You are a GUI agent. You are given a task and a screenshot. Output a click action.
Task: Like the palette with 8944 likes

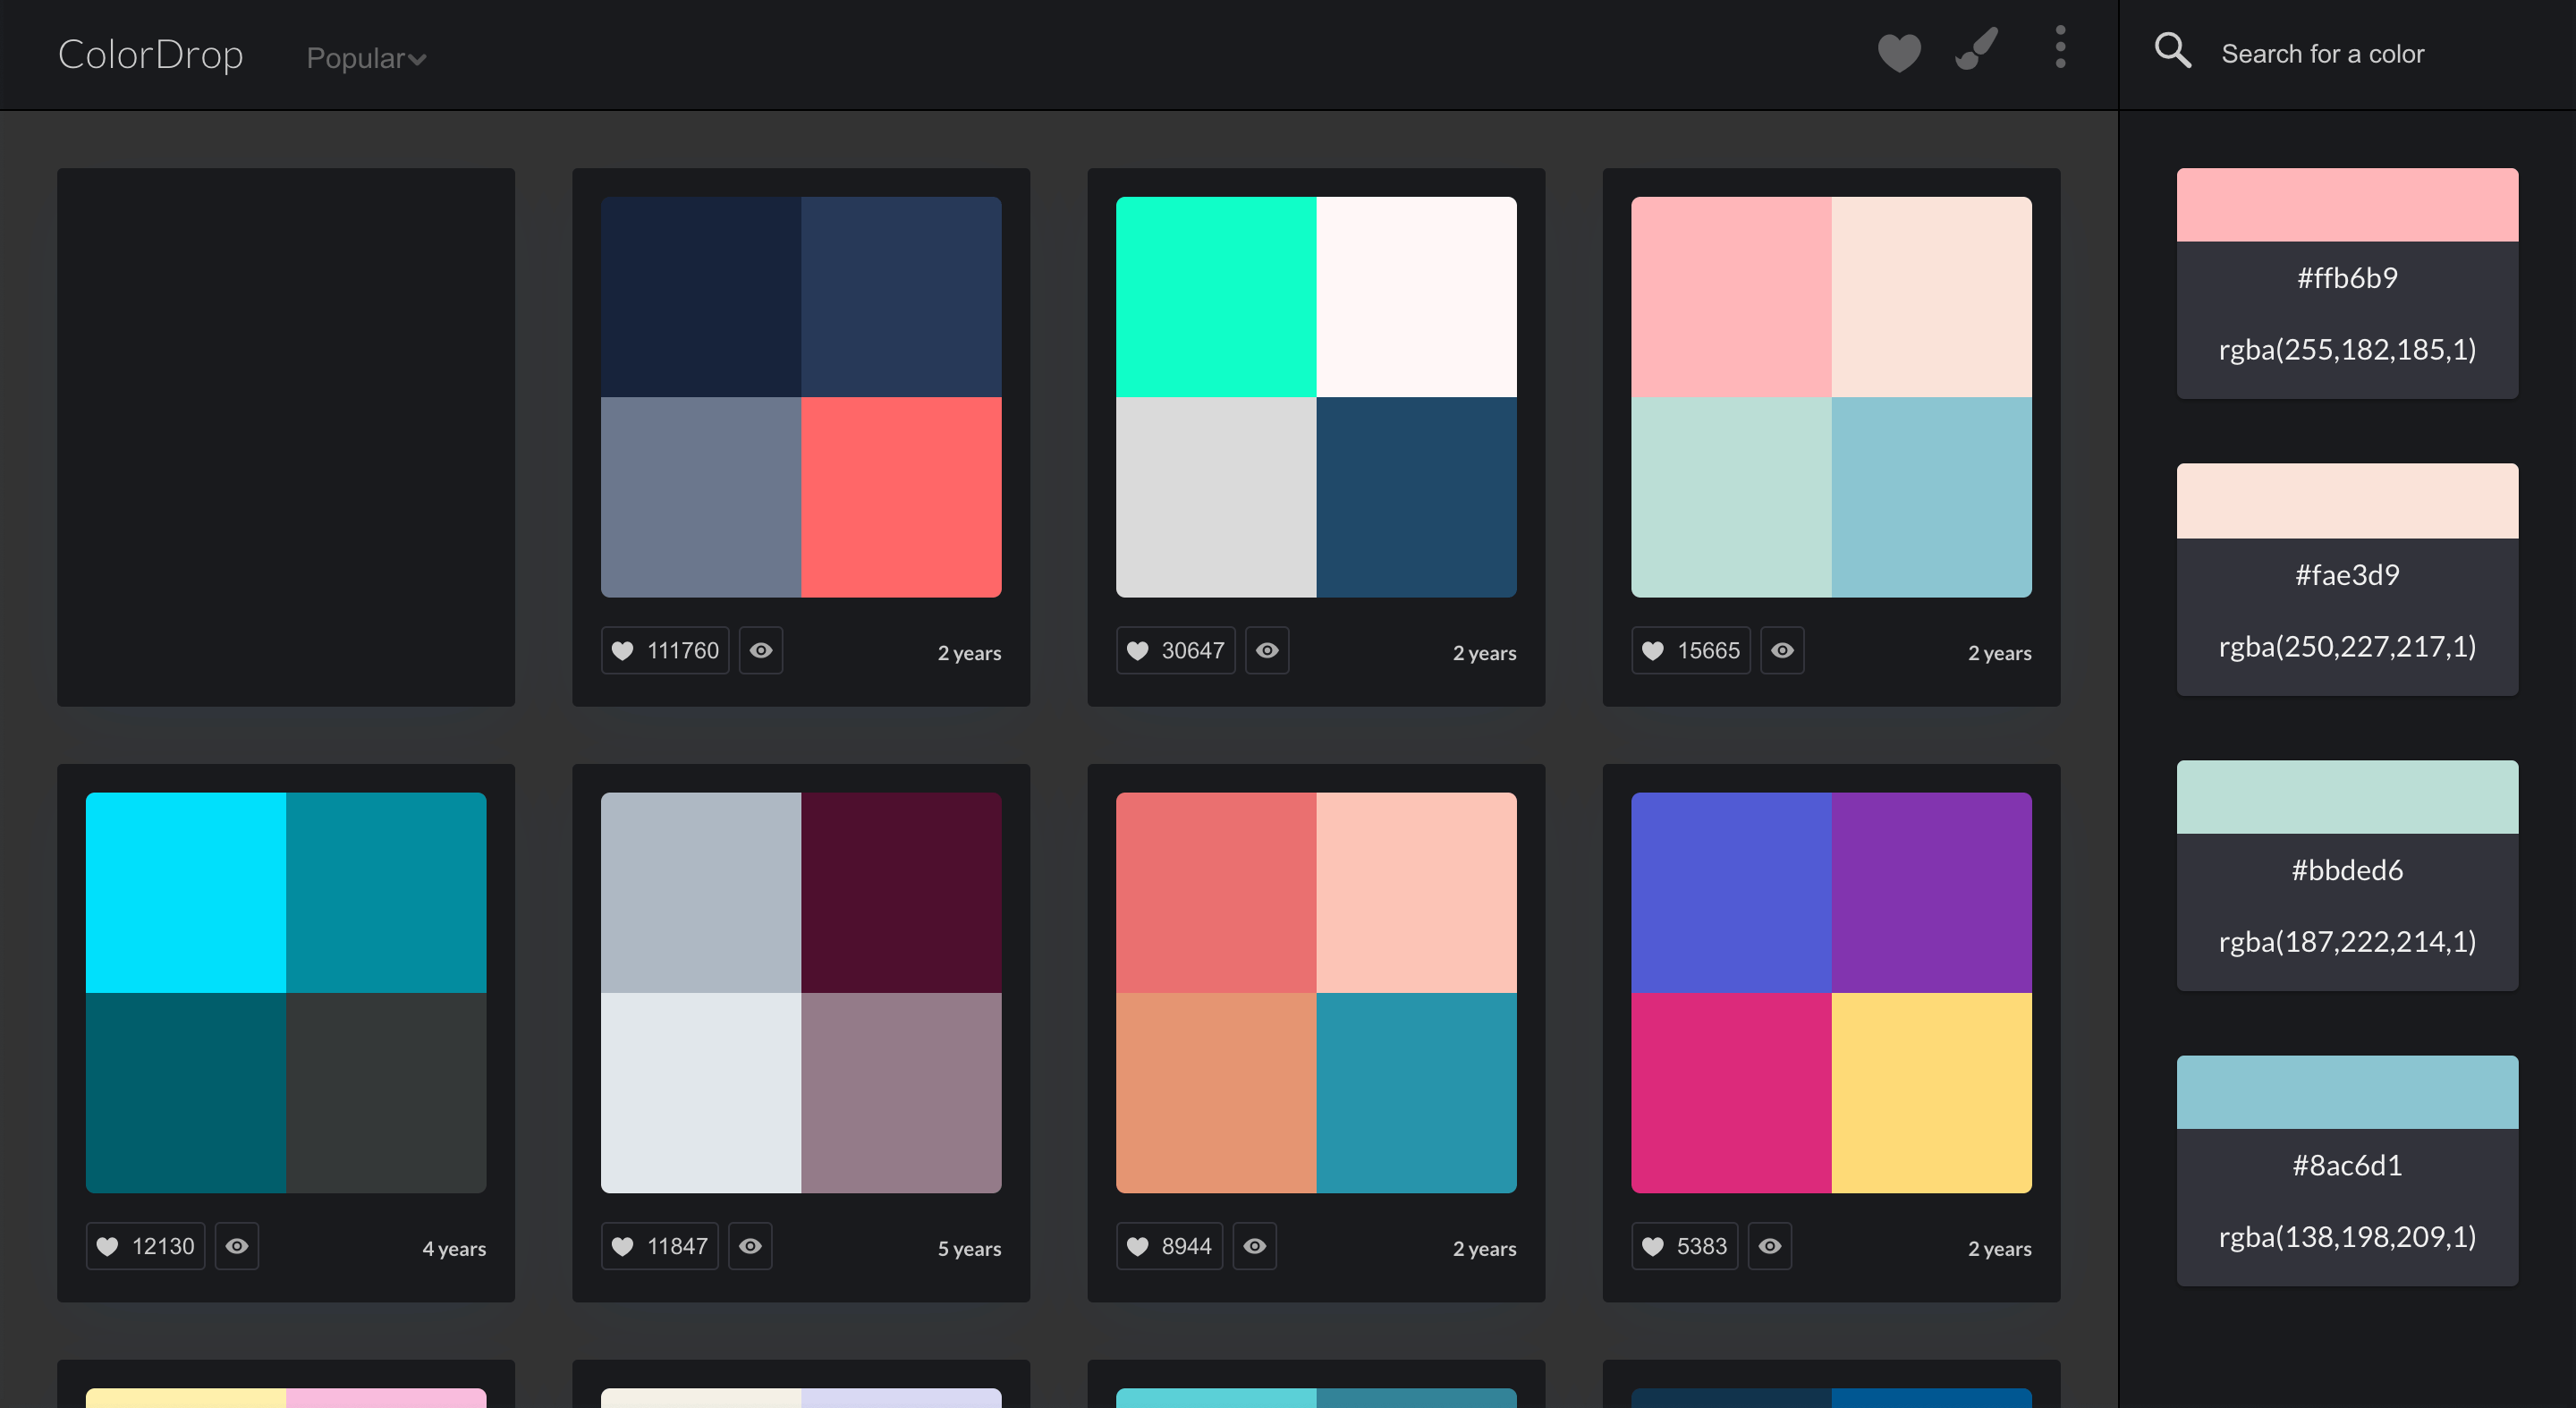click(x=1169, y=1246)
